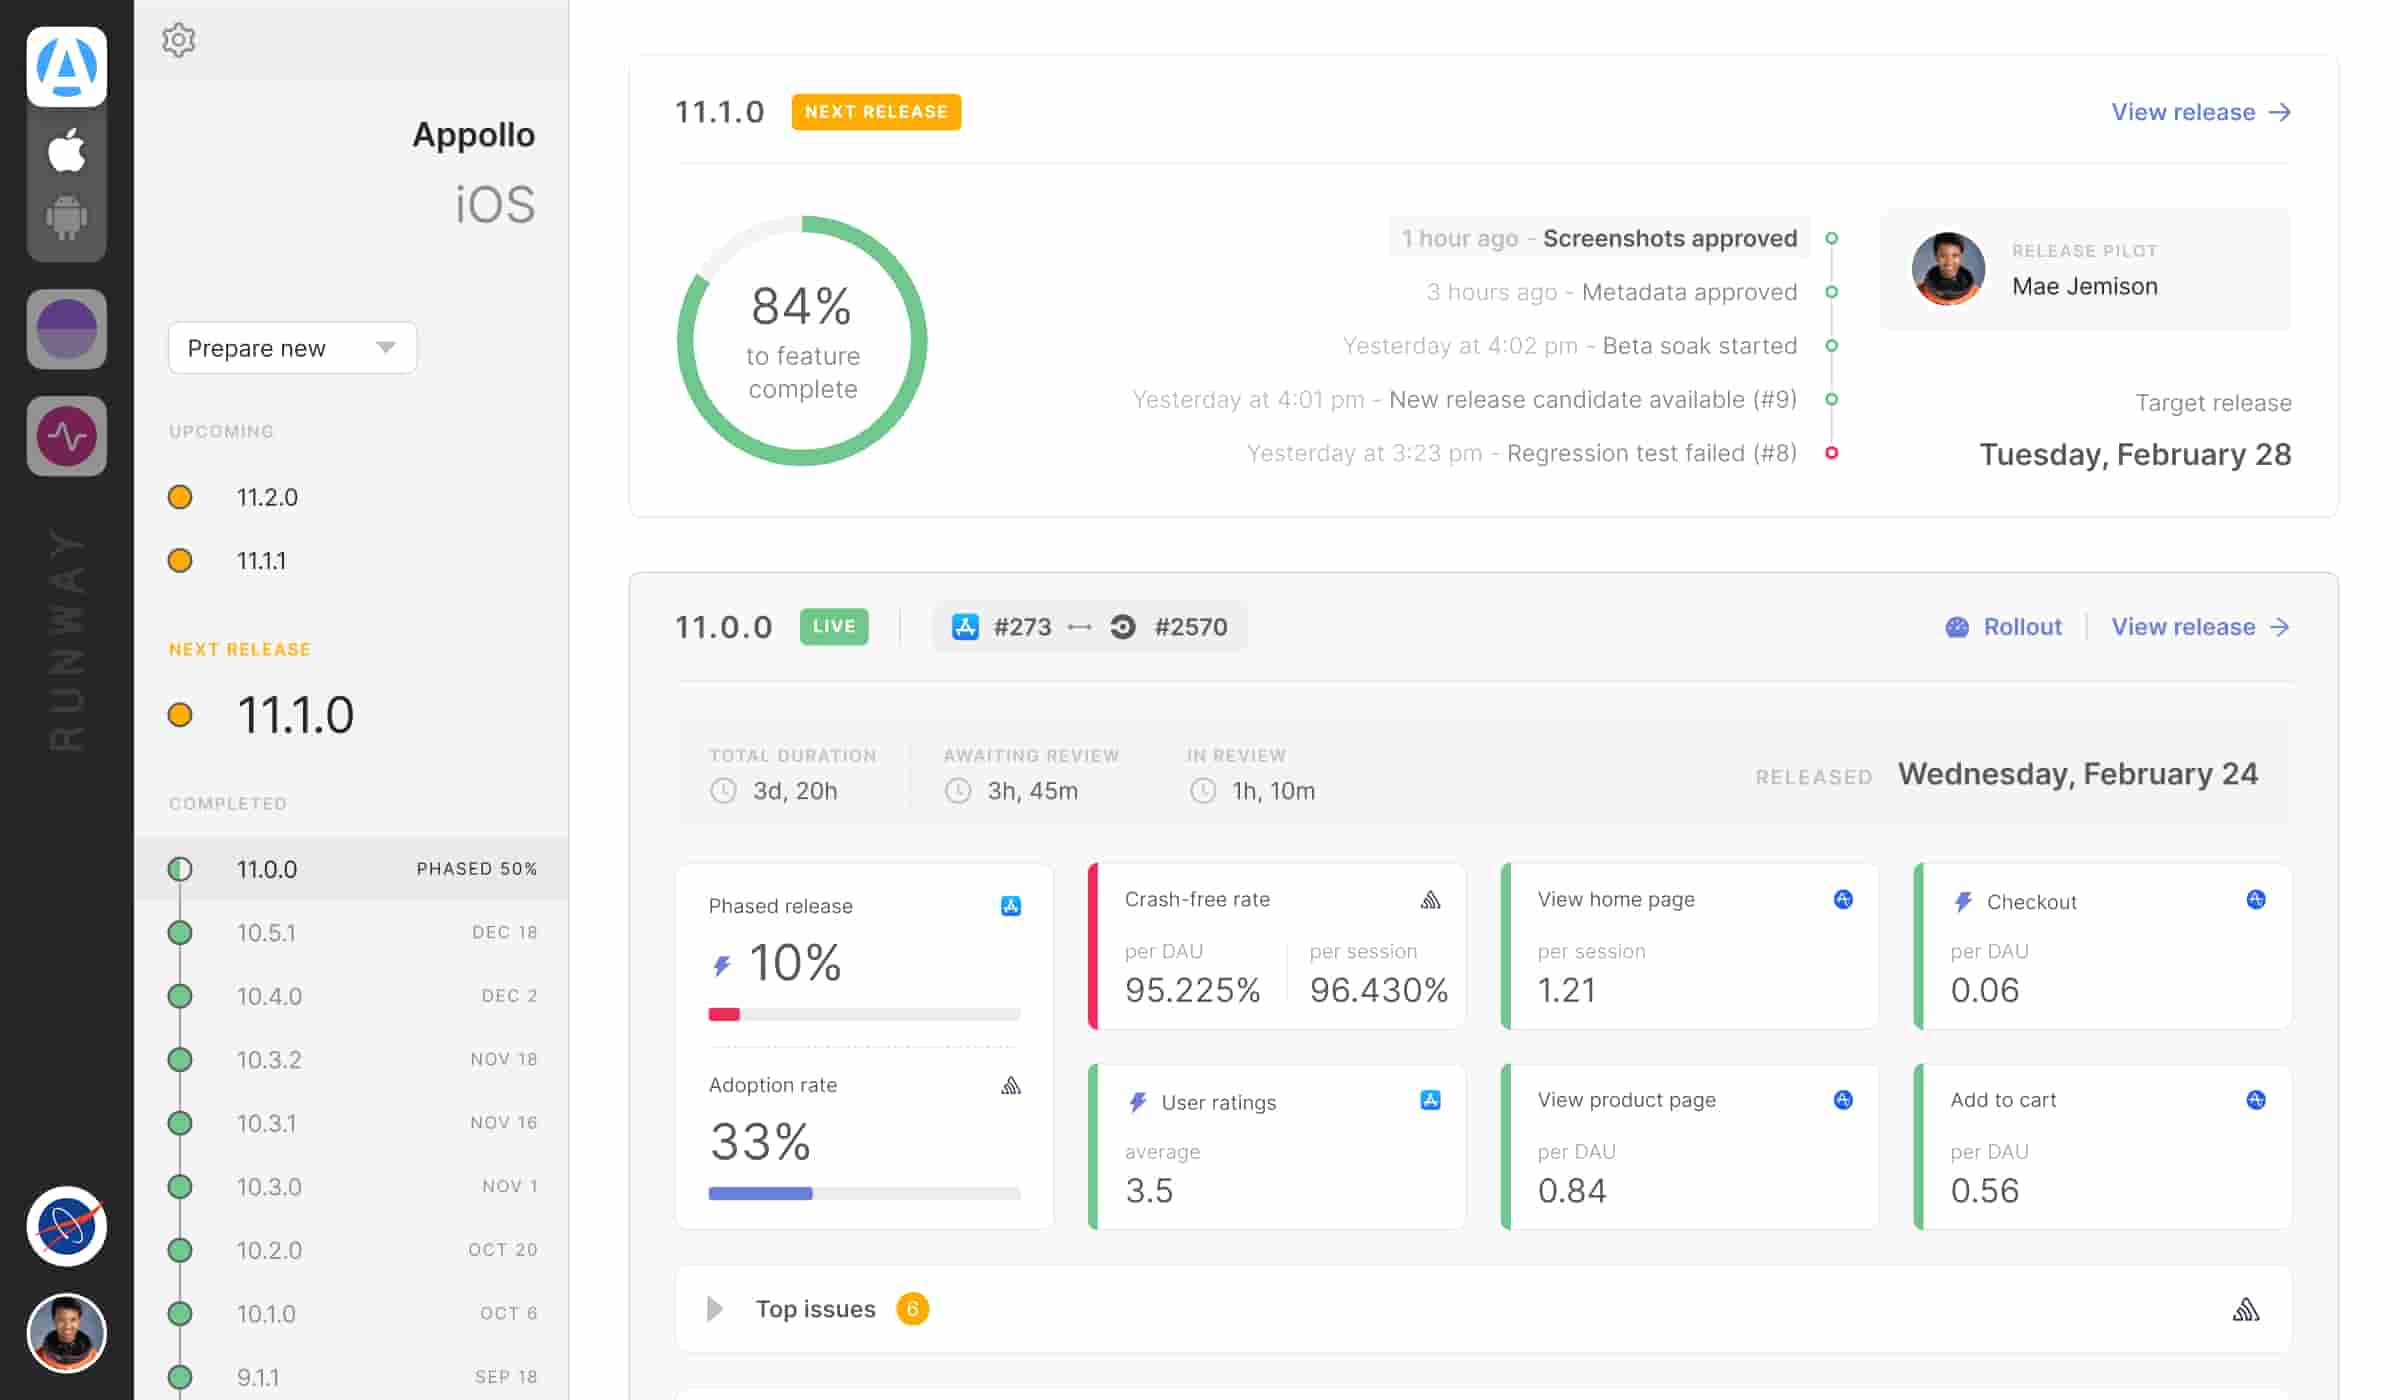2400x1400 pixels.
Task: Select the Apple iOS platform icon
Action: [66, 151]
